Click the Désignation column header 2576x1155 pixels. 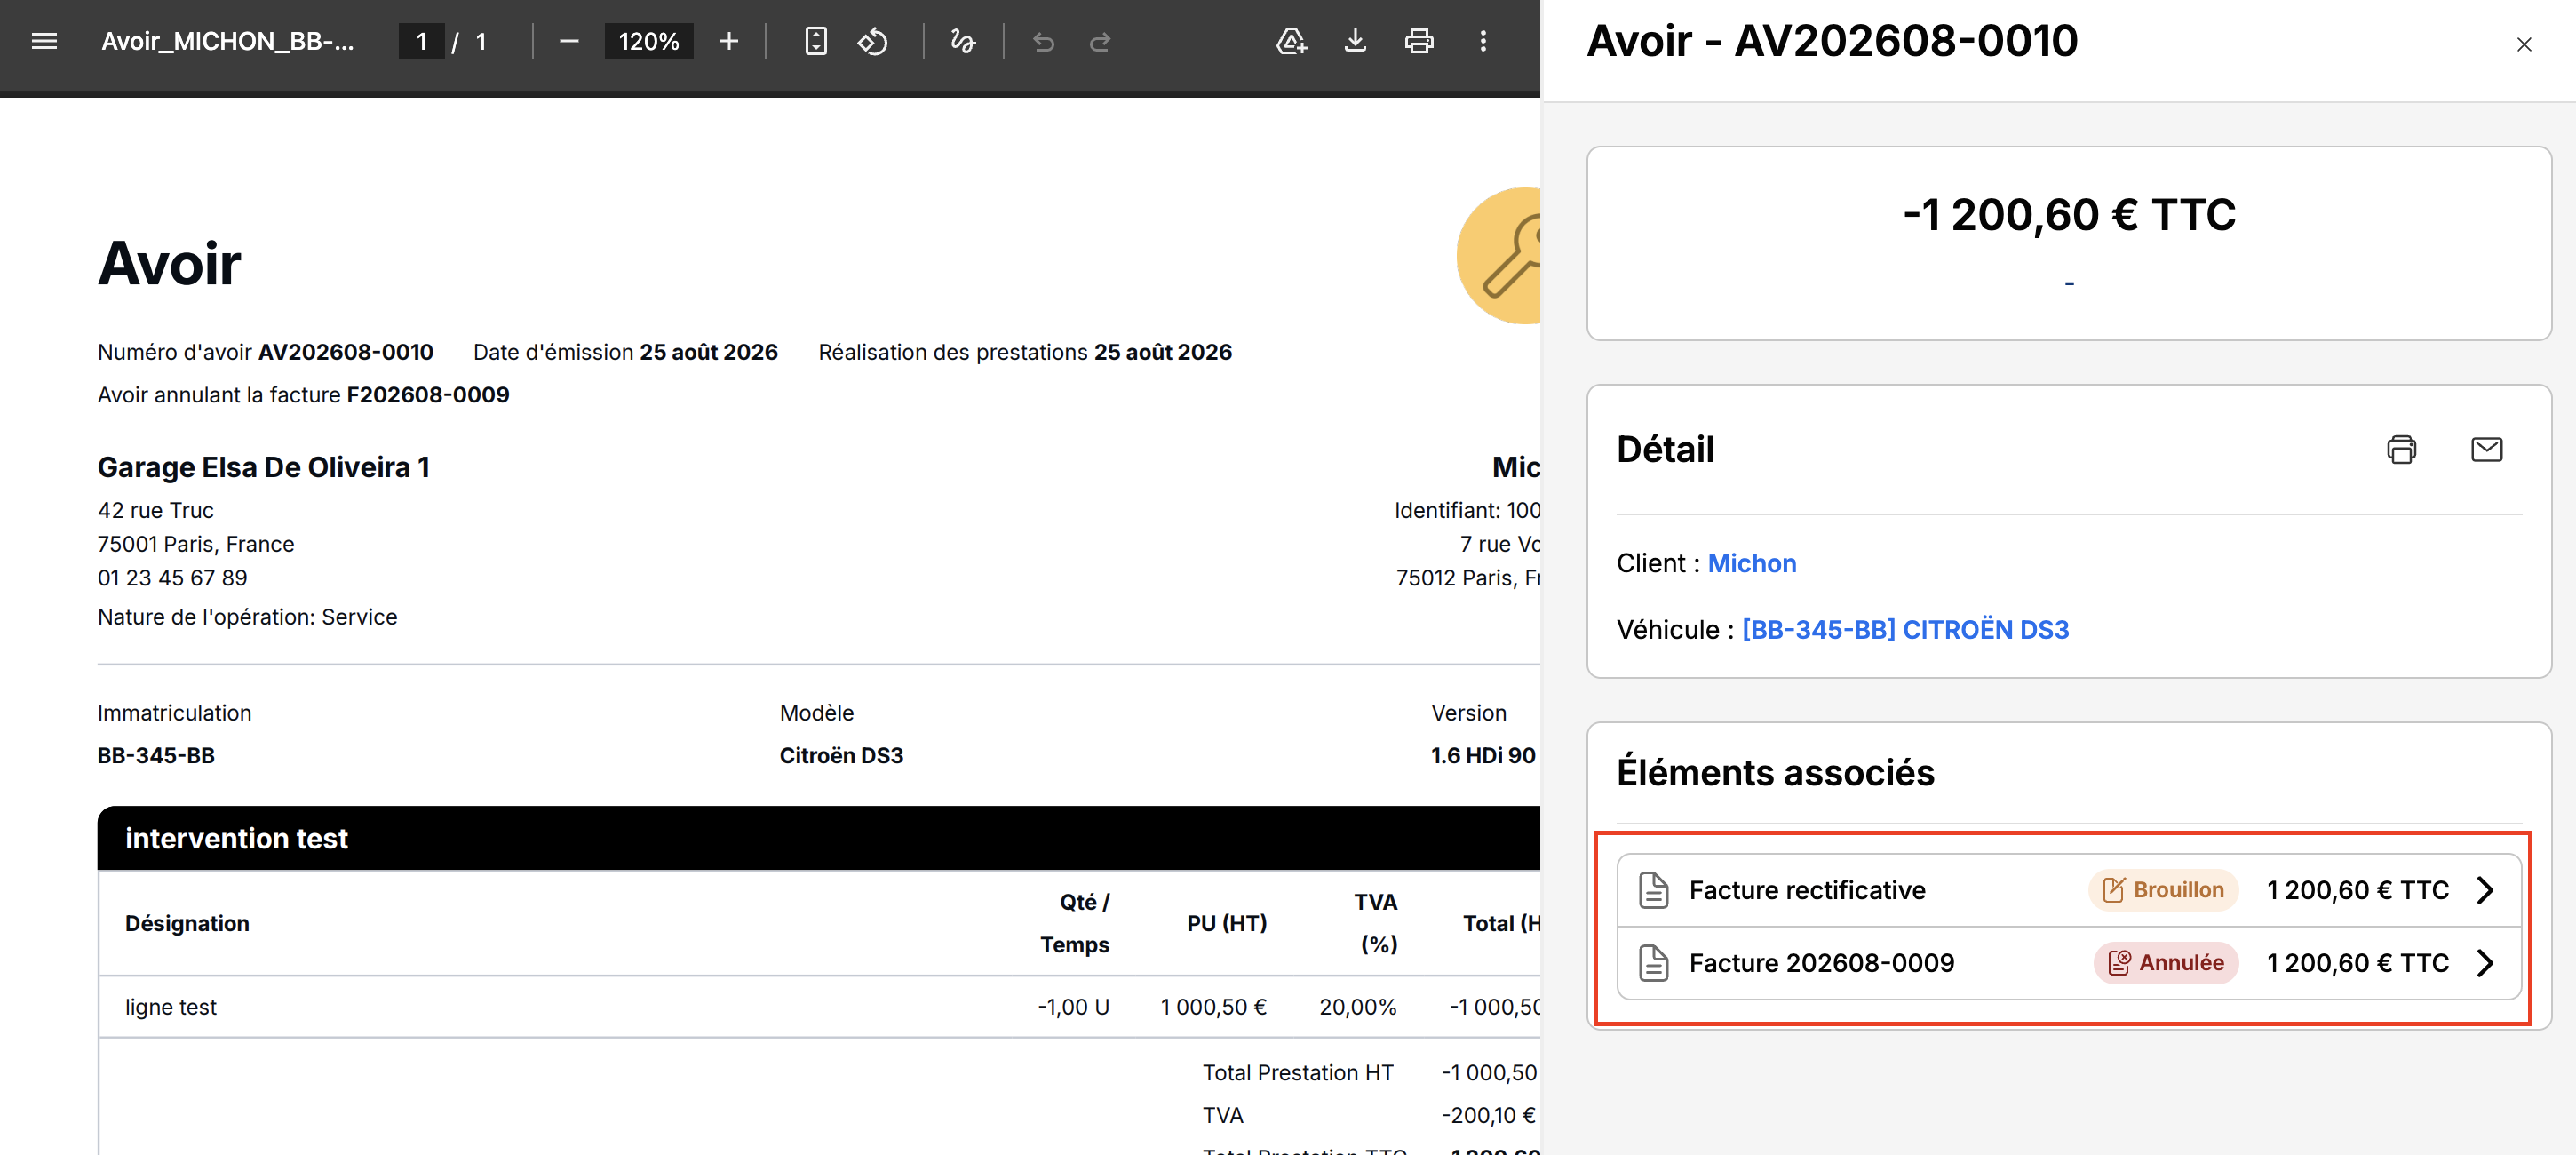click(x=187, y=923)
